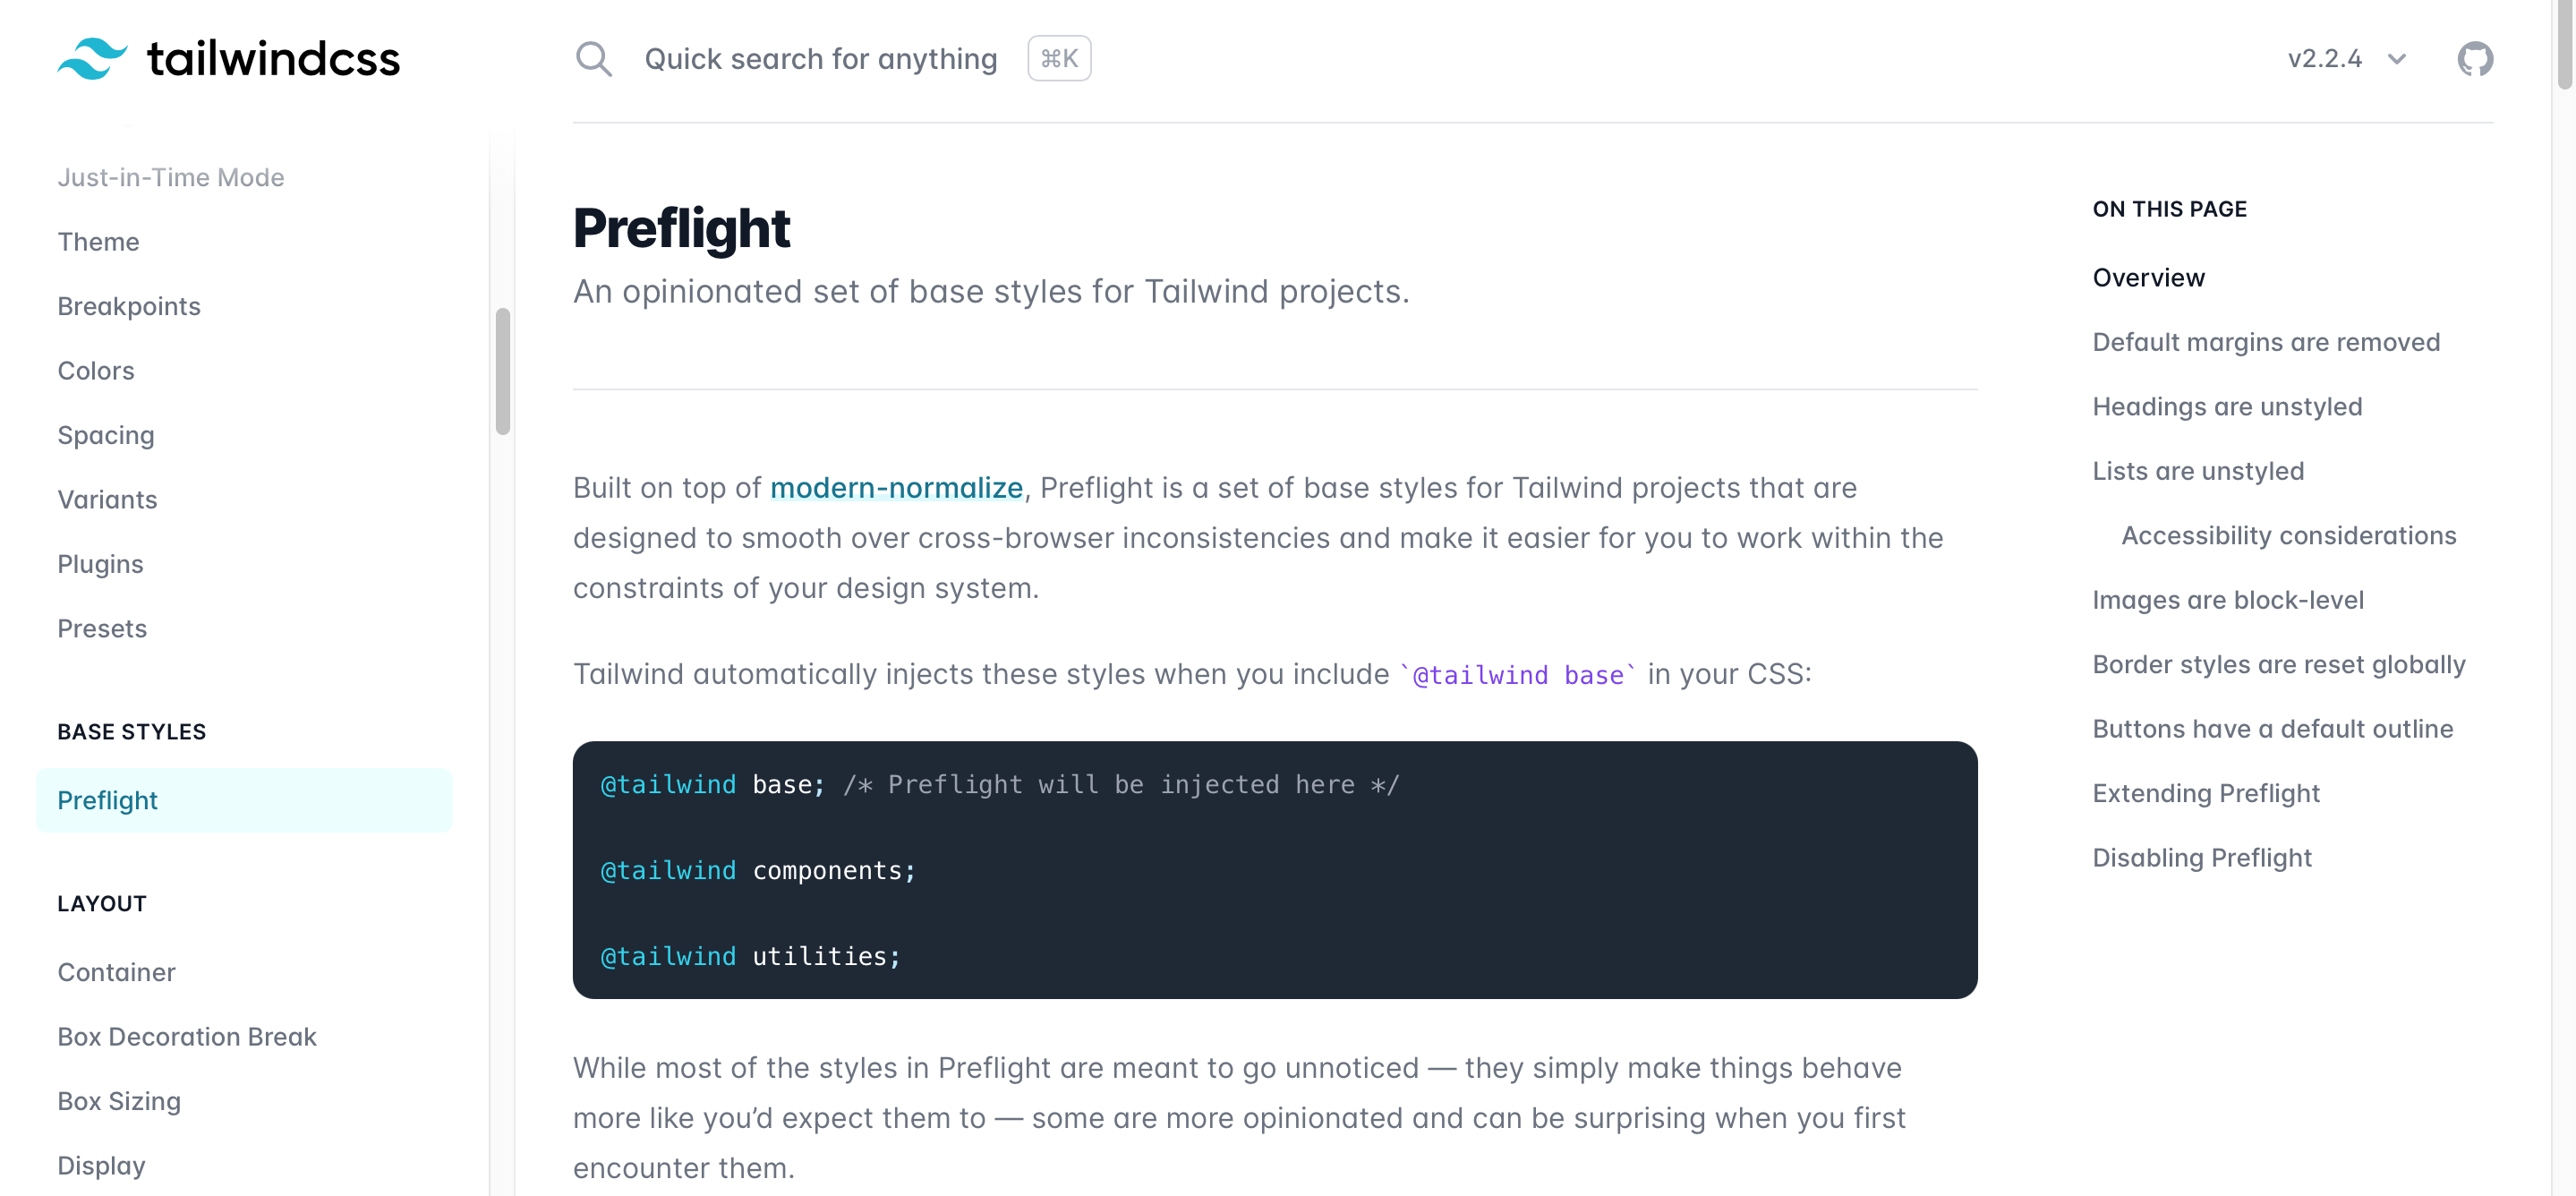Navigate to Box Decoration Break page

tap(187, 1037)
